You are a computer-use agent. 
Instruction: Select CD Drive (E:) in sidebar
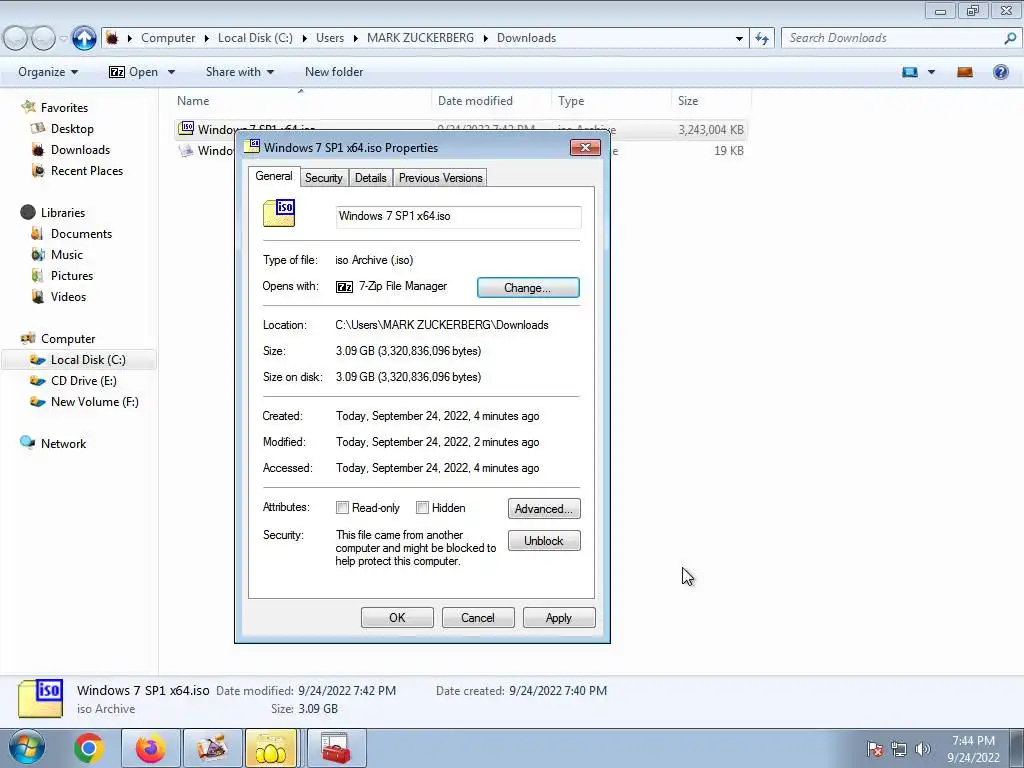(x=83, y=381)
